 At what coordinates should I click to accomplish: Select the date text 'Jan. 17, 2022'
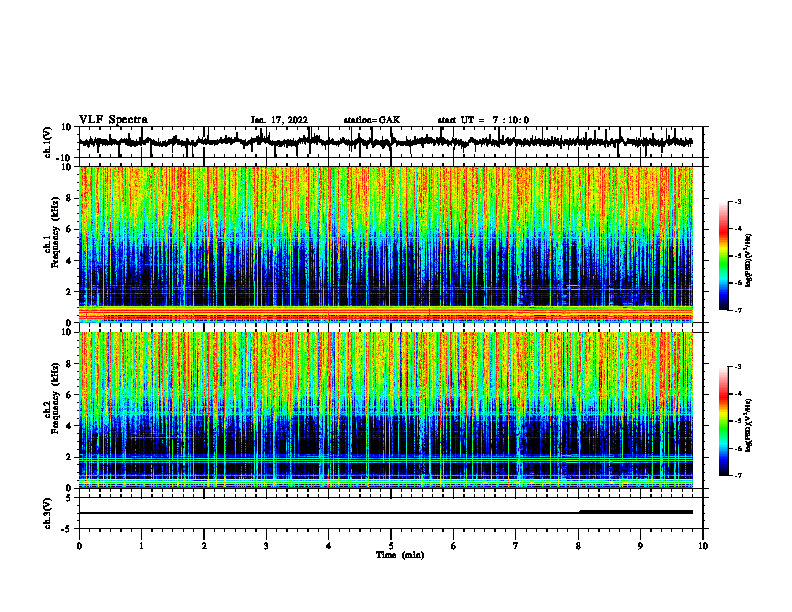pos(279,120)
